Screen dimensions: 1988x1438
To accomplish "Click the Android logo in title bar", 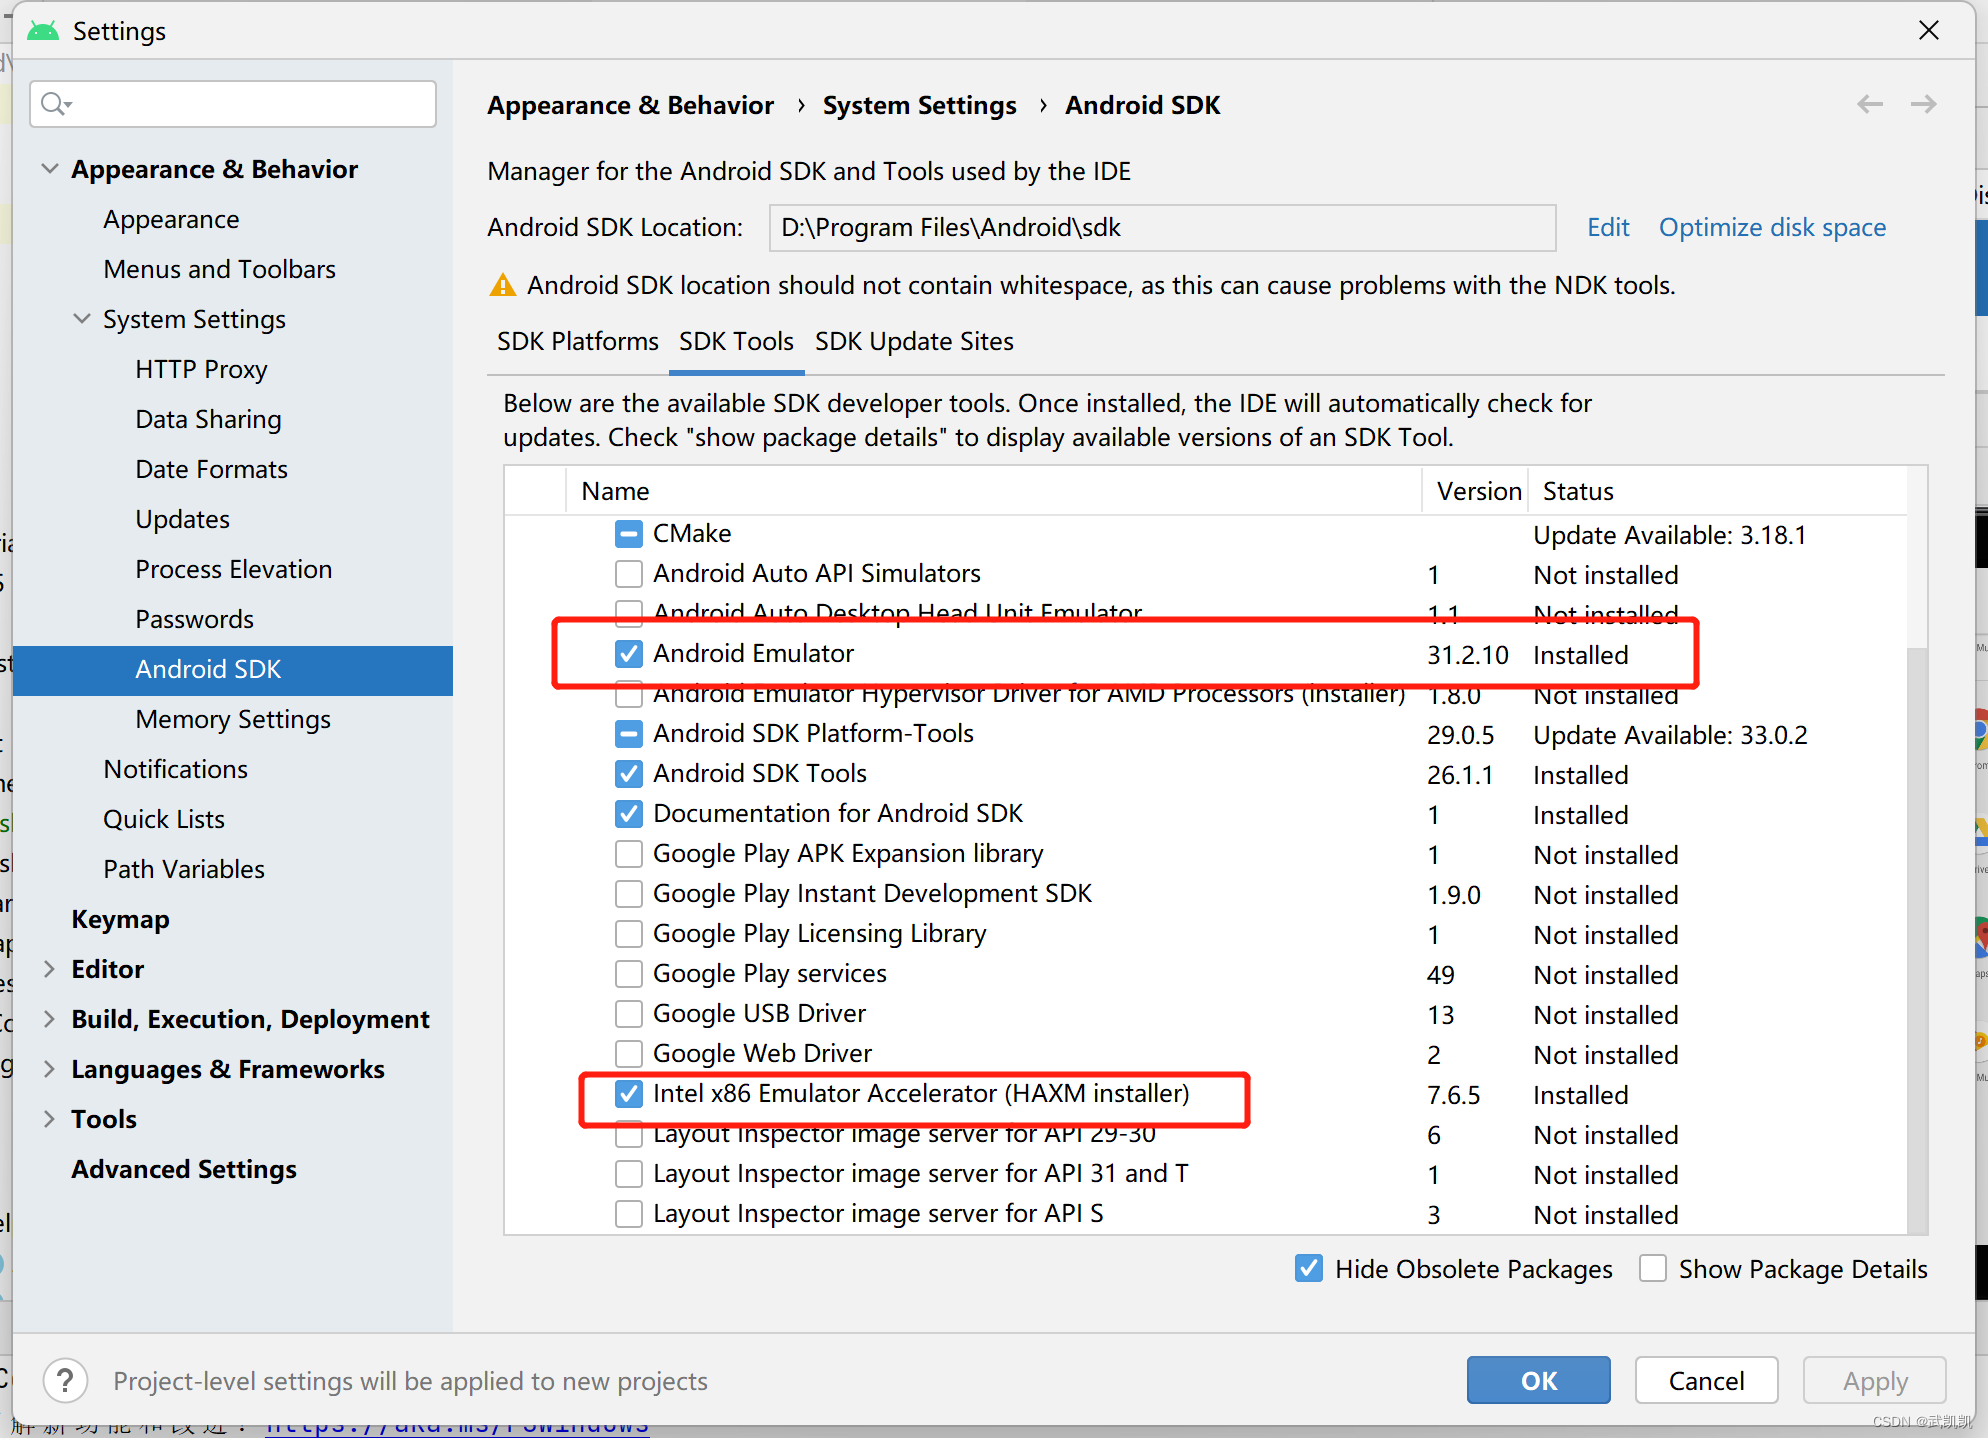I will 43,31.
